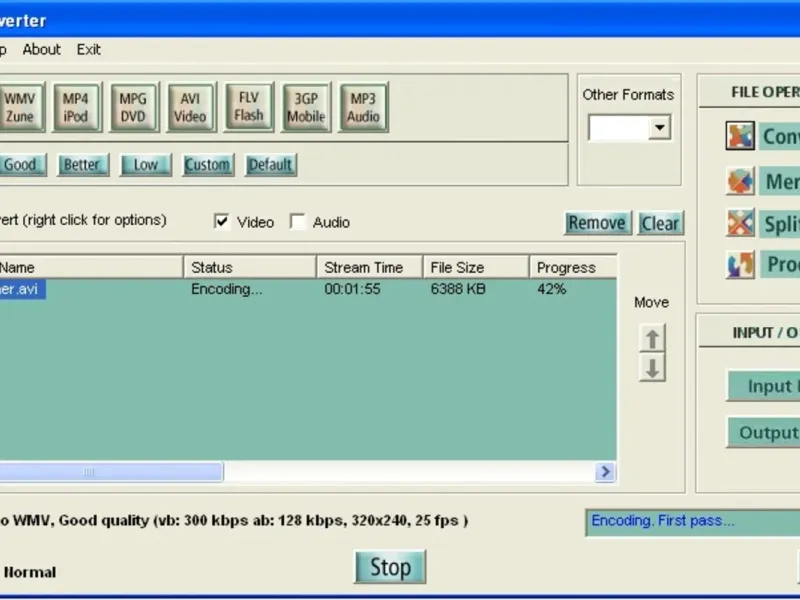Image resolution: width=800 pixels, height=600 pixels.
Task: Click the Output folder button
Action: click(764, 433)
